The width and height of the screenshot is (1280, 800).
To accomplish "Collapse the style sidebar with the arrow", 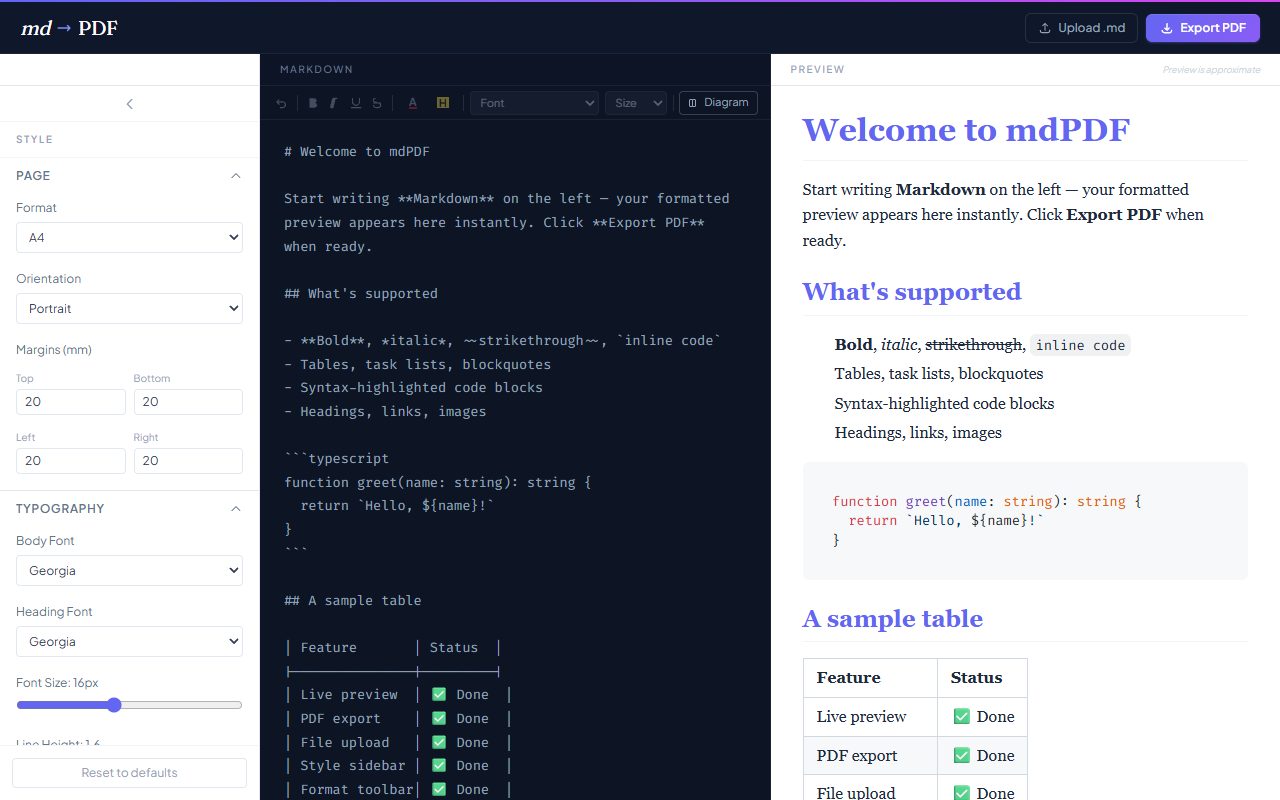I will tap(129, 104).
